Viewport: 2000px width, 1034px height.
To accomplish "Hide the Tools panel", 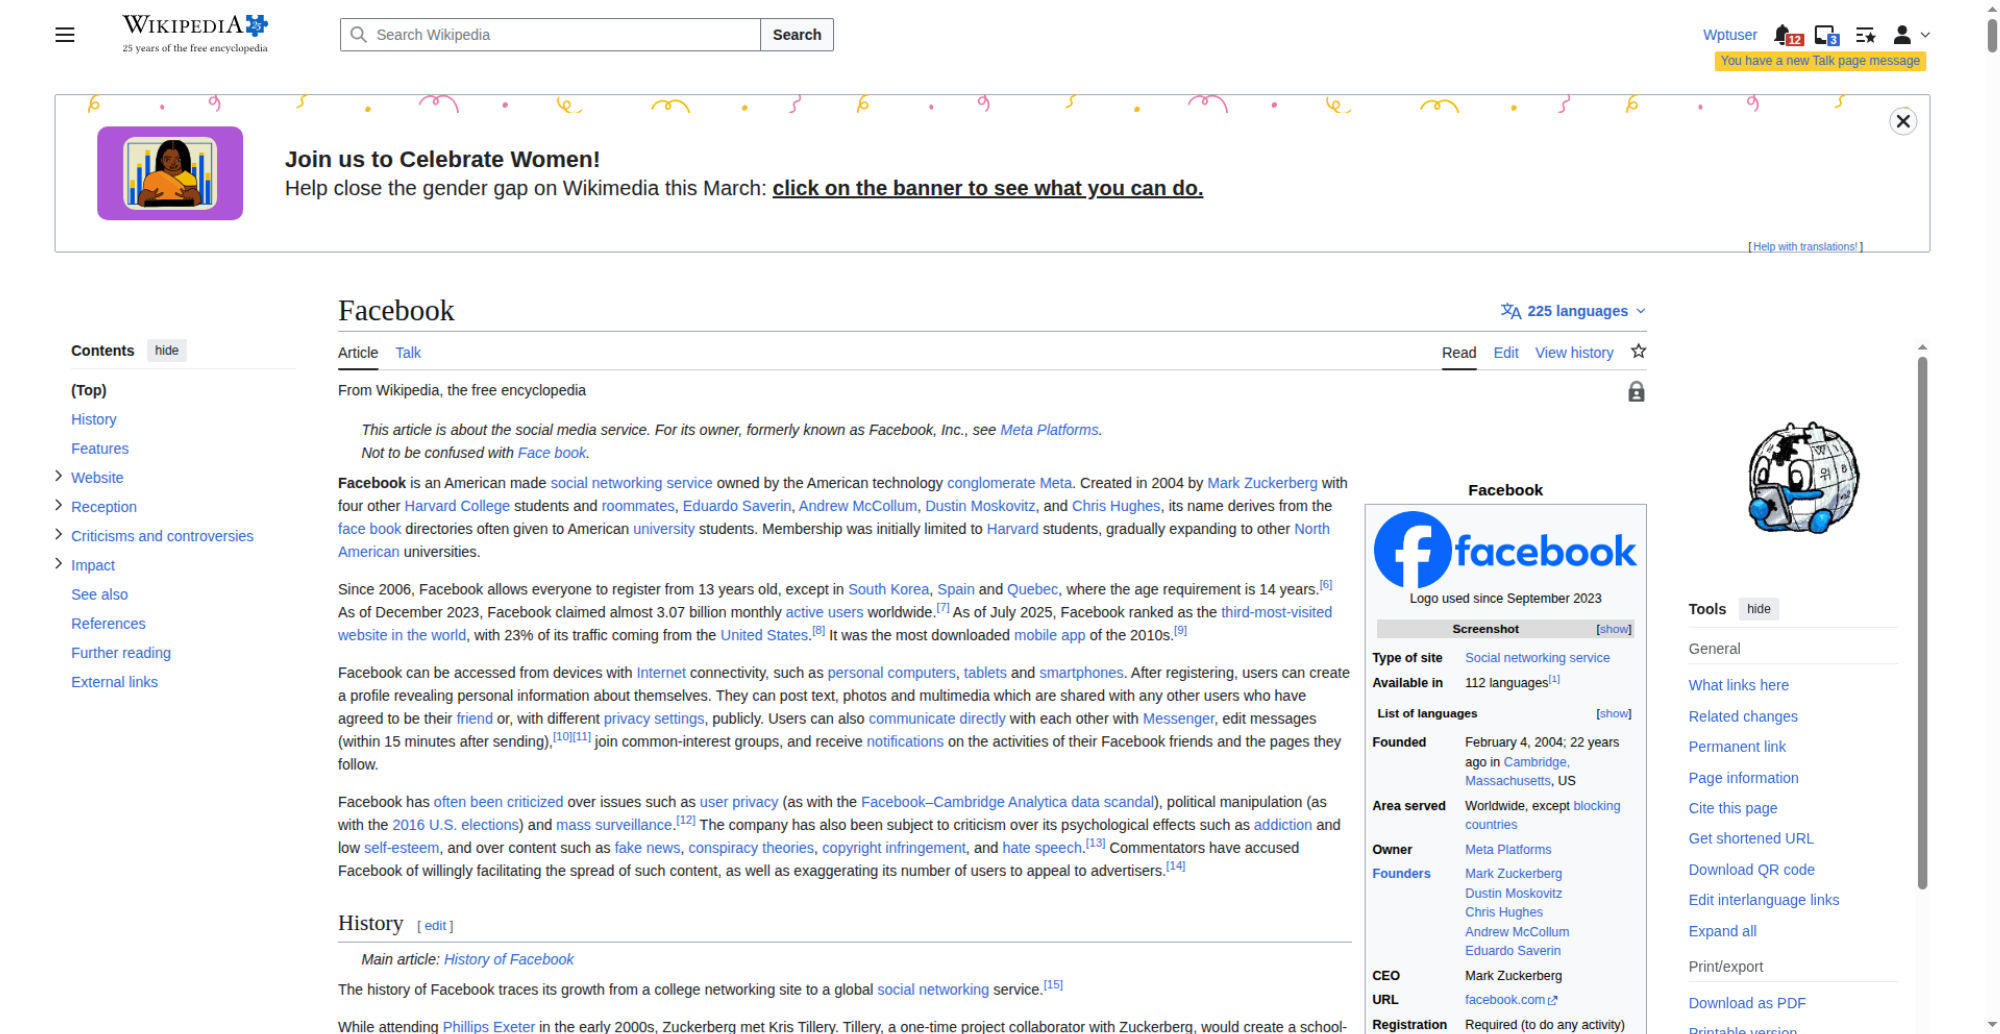I will coord(1758,609).
